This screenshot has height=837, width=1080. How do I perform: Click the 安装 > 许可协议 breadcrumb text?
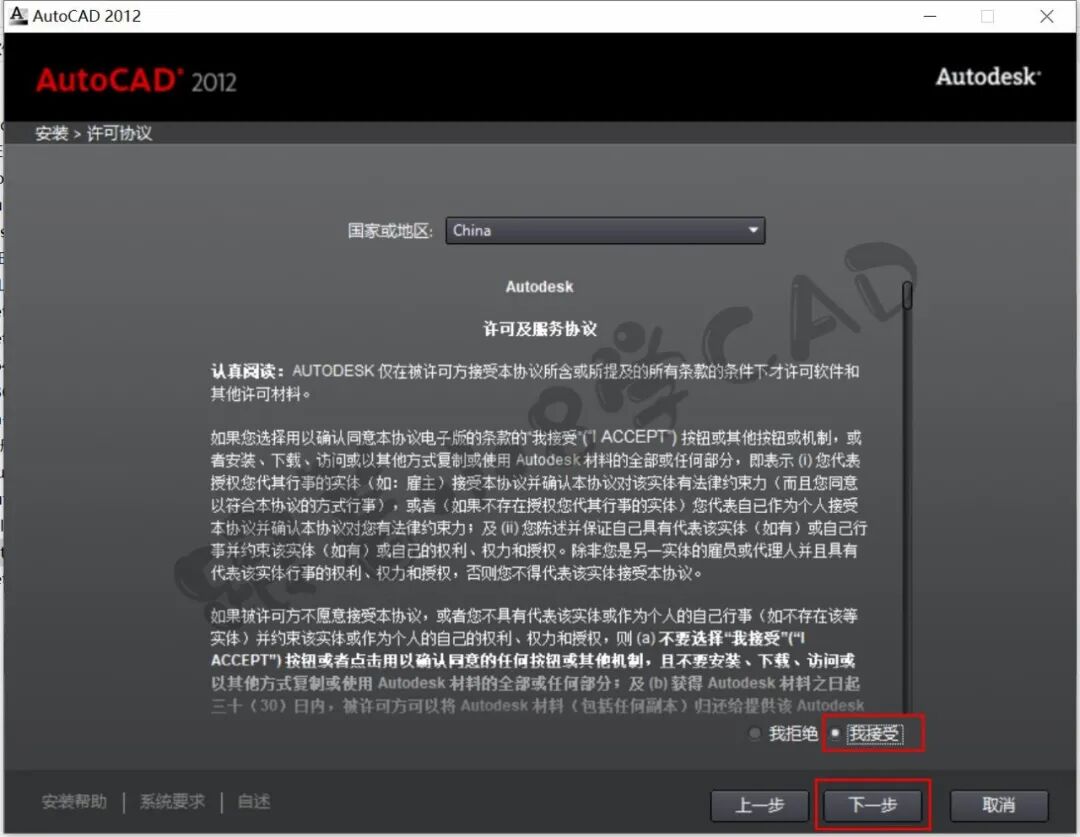94,133
